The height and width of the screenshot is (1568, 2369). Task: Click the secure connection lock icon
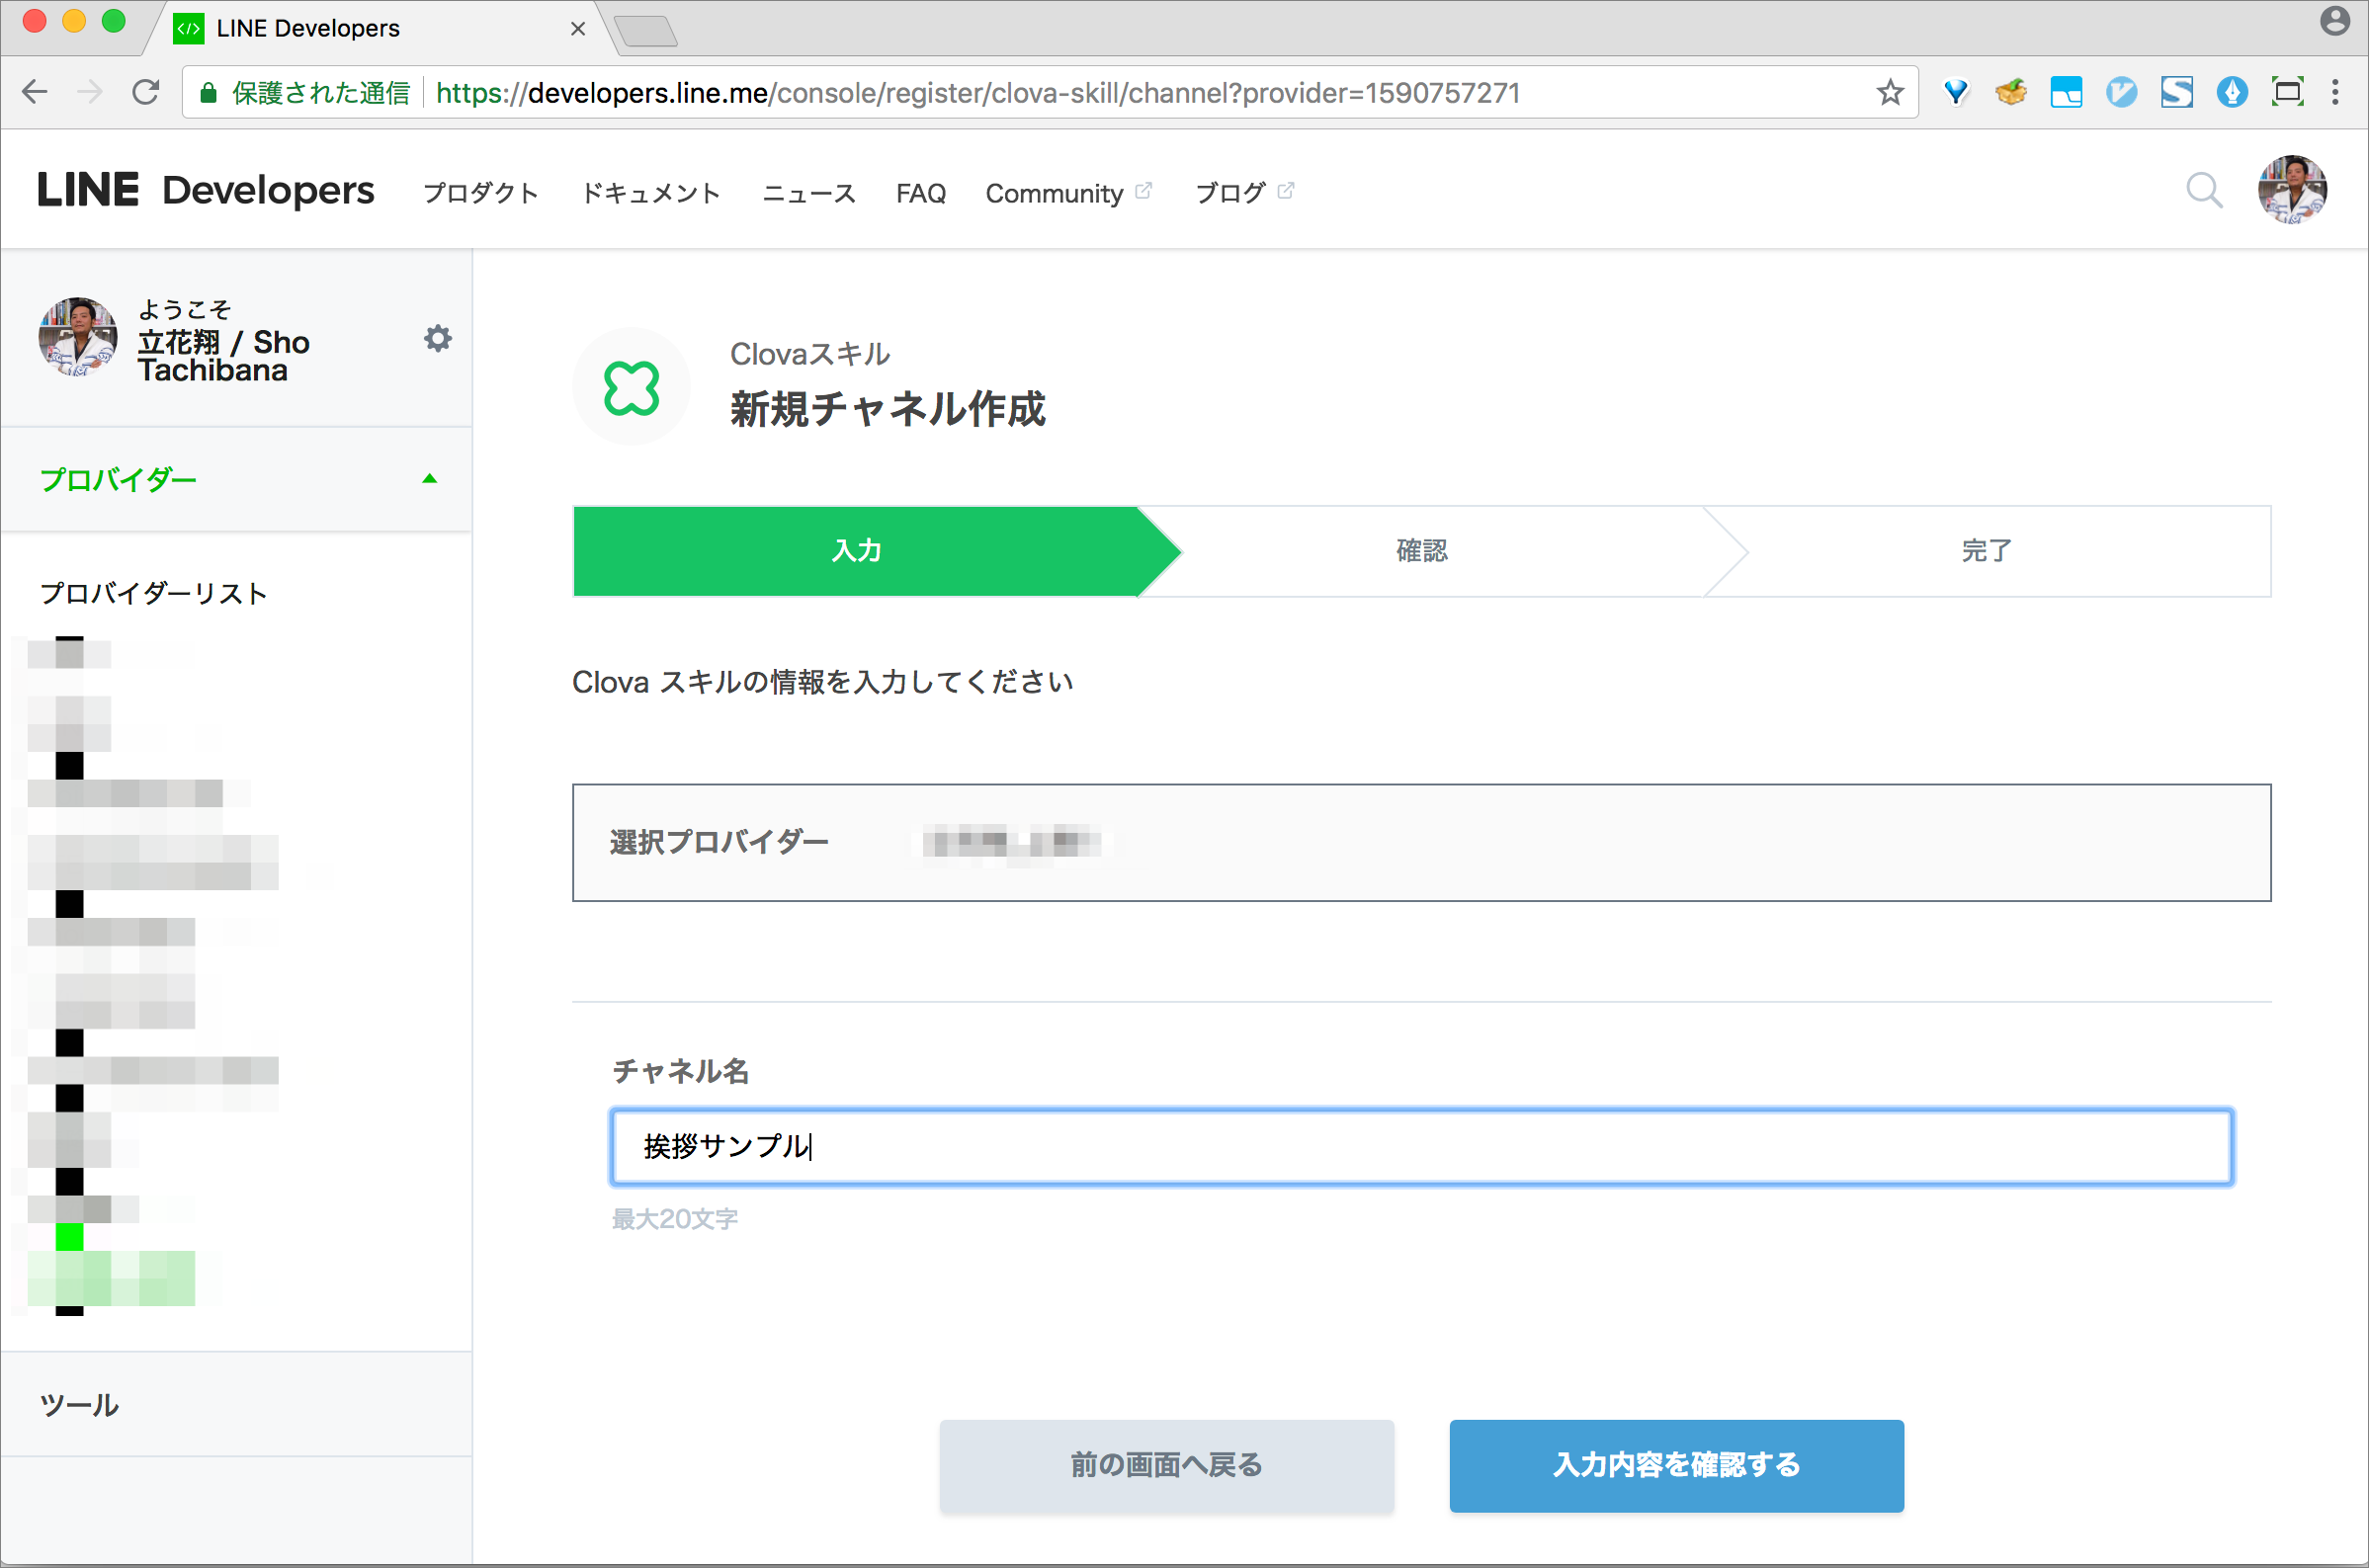(x=208, y=93)
